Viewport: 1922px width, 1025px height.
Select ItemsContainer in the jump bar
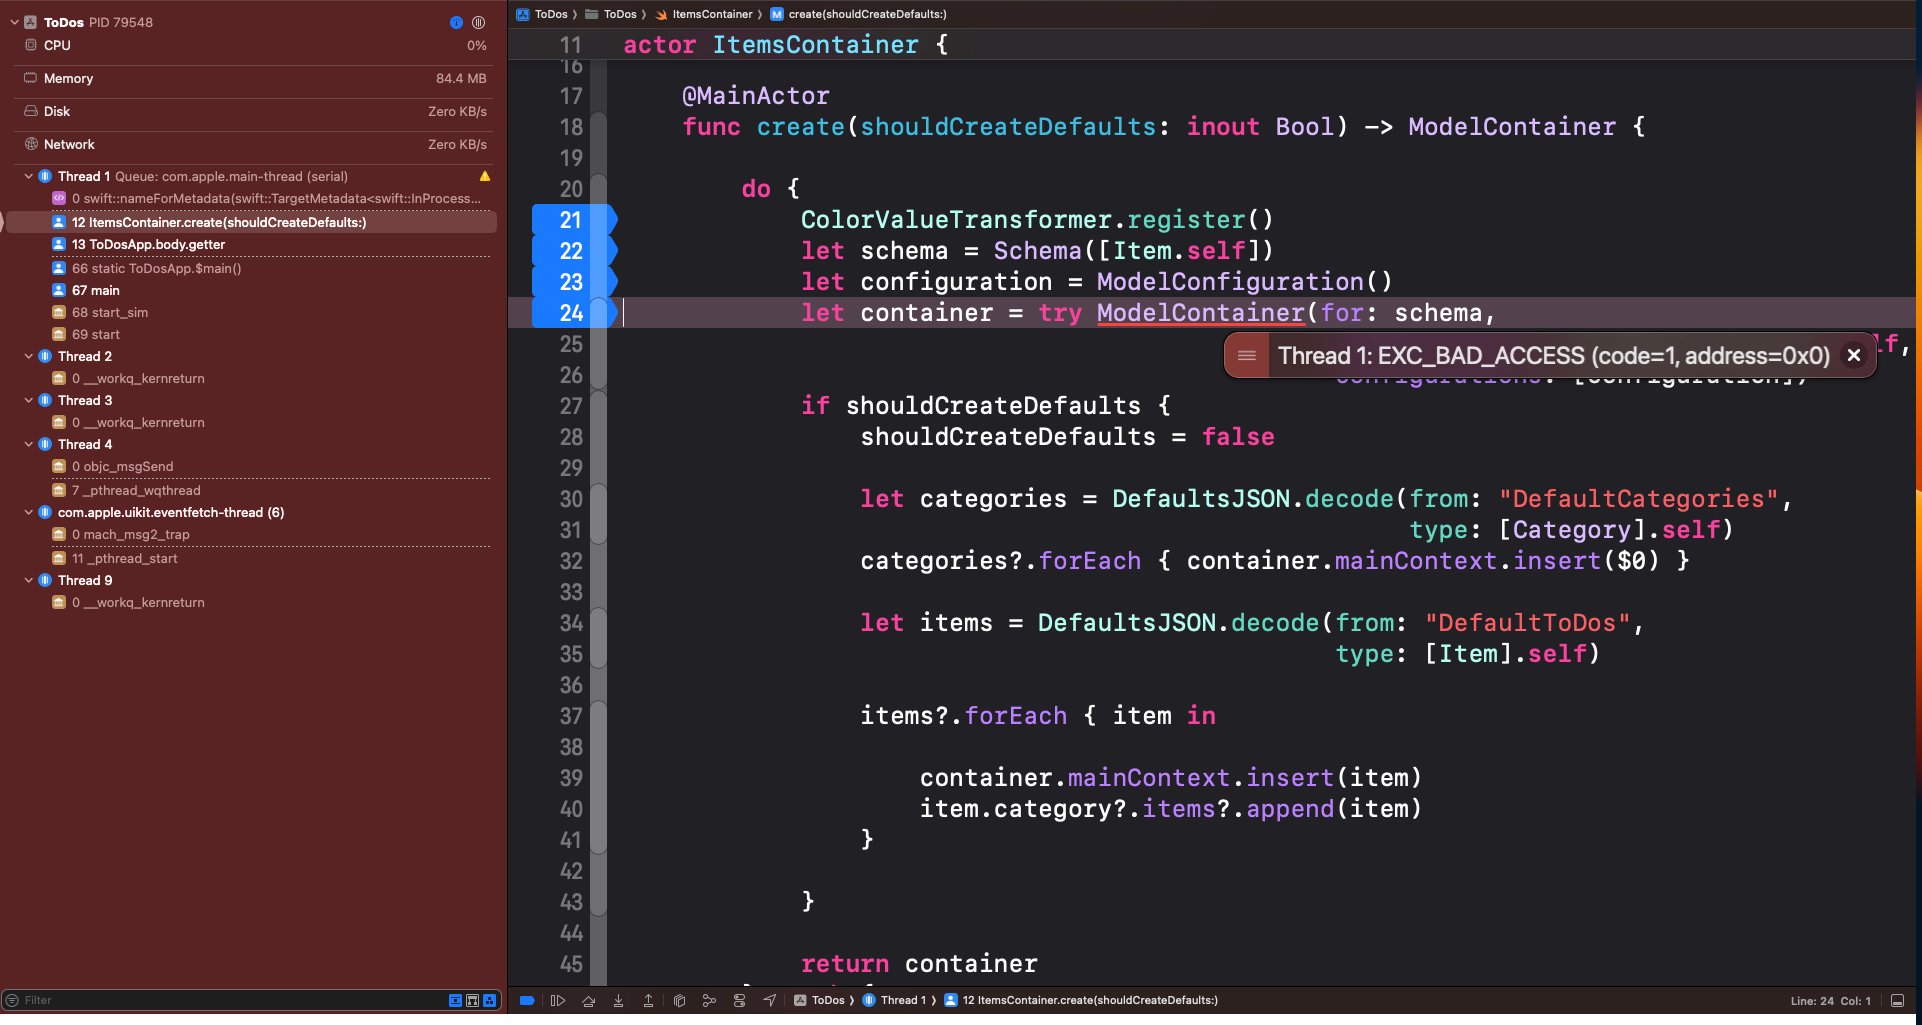711,14
